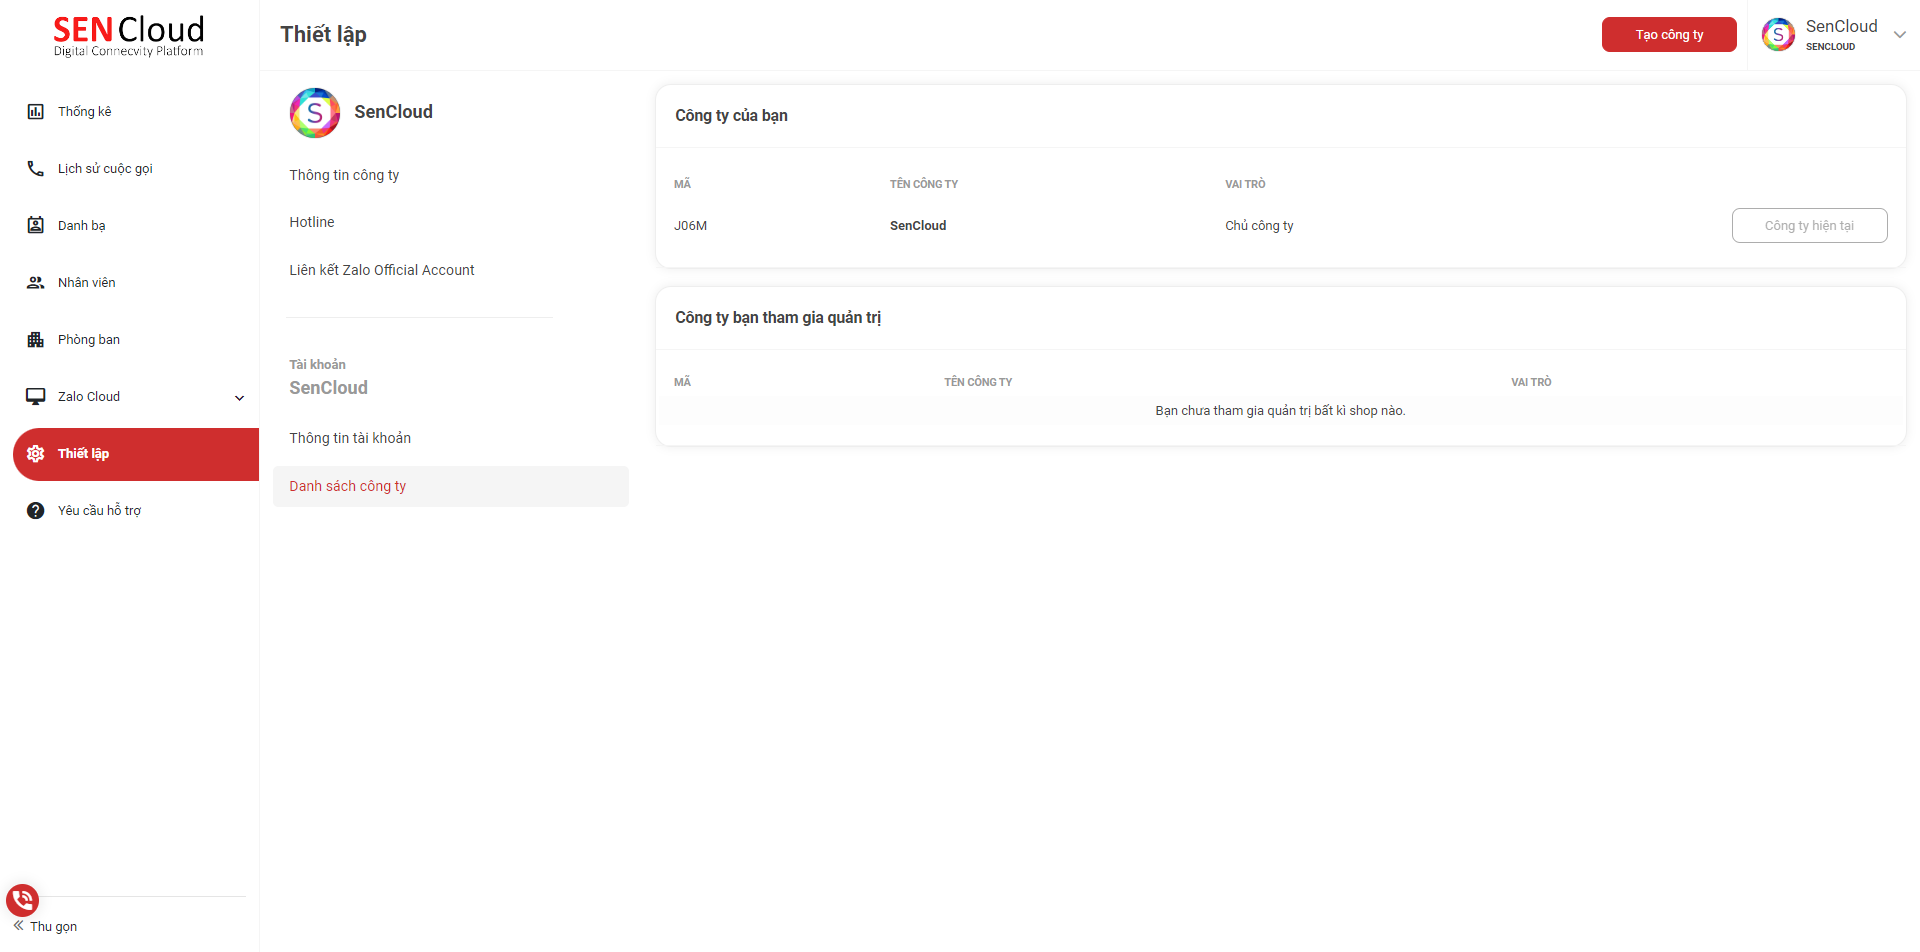This screenshot has width=1920, height=952.
Task: Collapse the sidebar with Thu gọn
Action: click(45, 926)
